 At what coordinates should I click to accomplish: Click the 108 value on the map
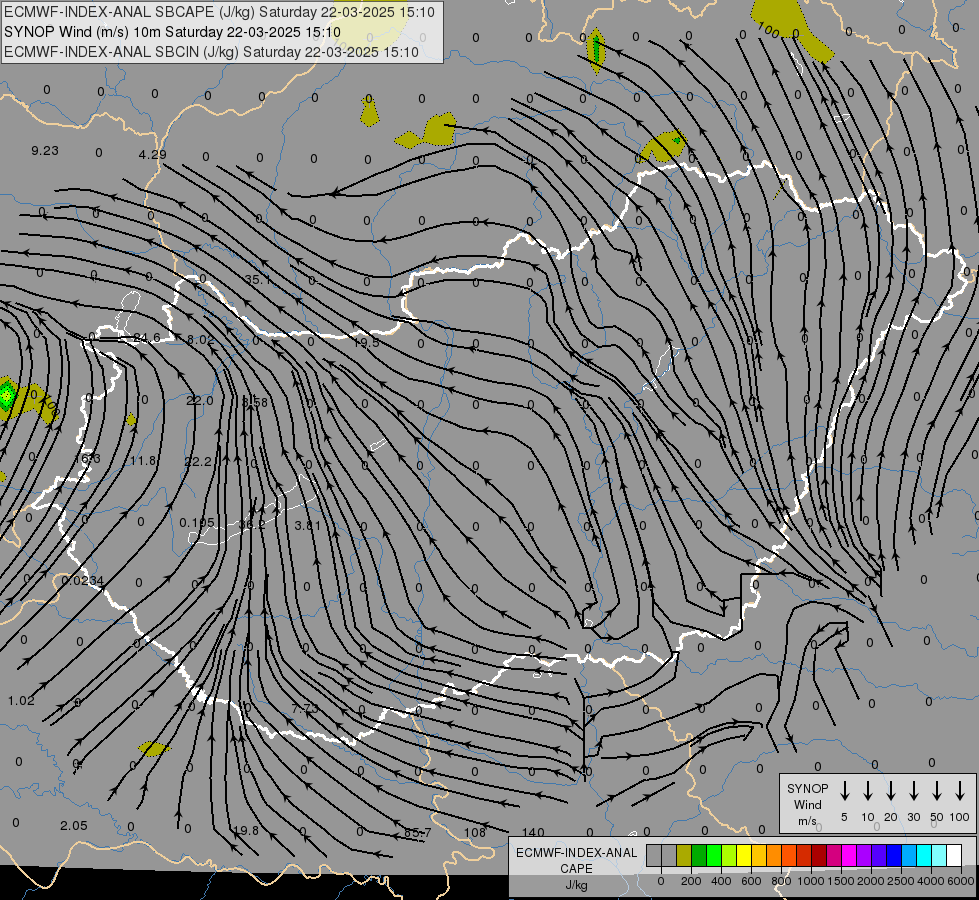(x=475, y=833)
